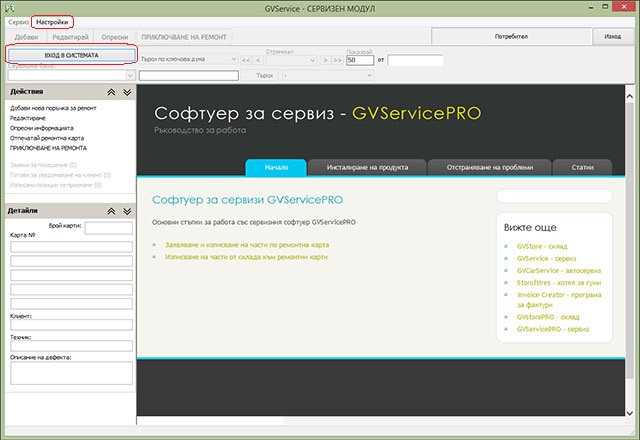Click the Клиент input field
Screen dimensions: 640x440
[x=71, y=325]
